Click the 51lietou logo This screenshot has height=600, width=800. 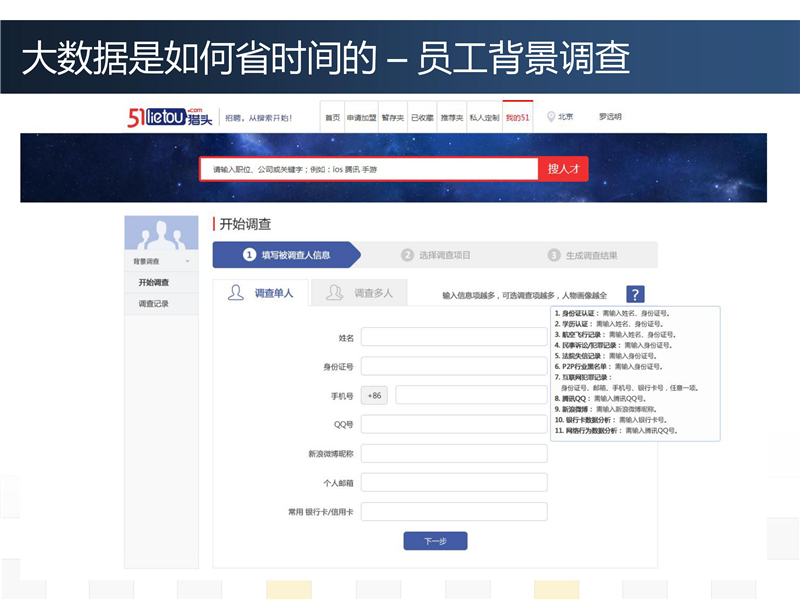coord(171,117)
